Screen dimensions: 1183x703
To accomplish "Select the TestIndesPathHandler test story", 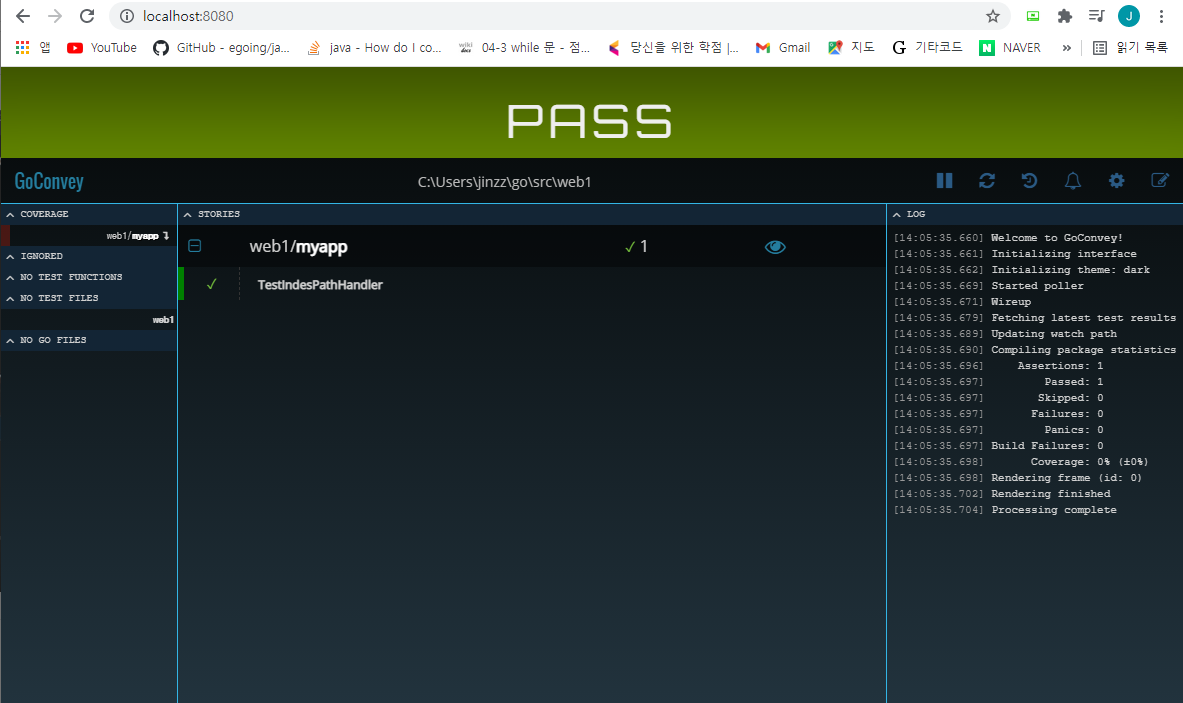I will (320, 284).
